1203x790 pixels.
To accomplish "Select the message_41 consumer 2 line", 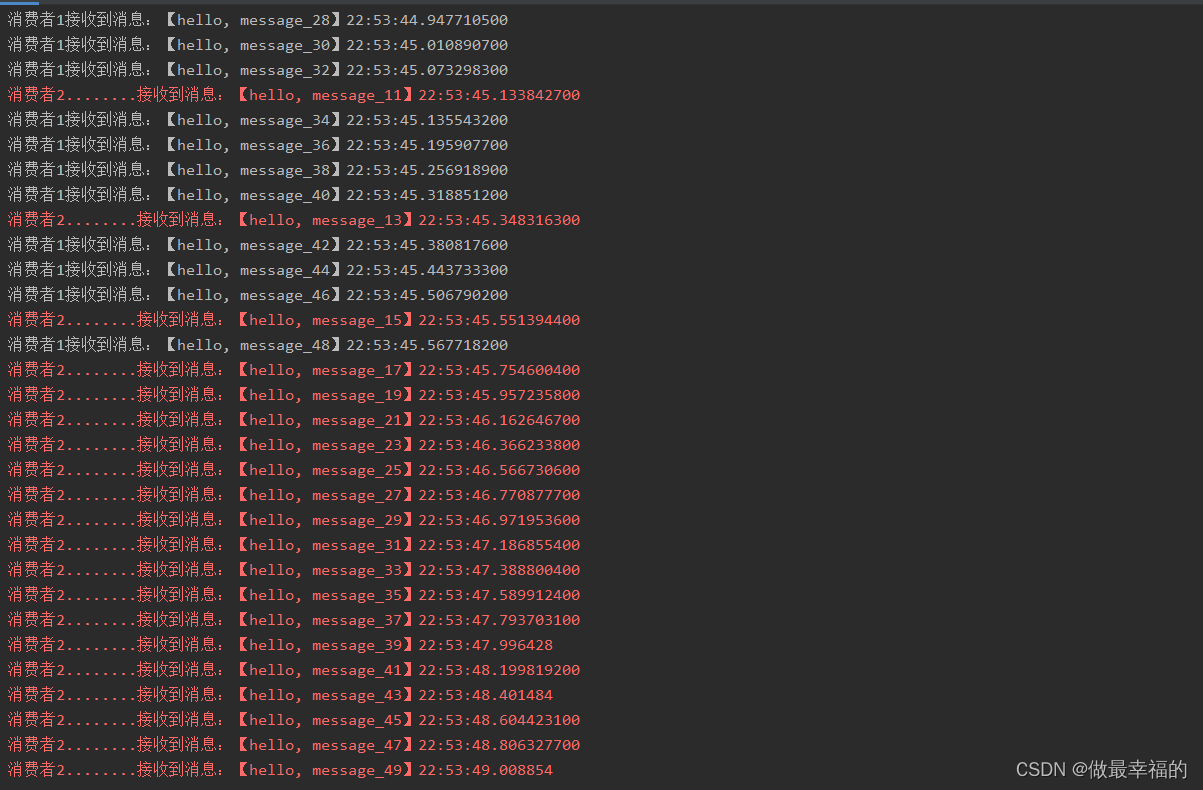I will click(x=294, y=670).
